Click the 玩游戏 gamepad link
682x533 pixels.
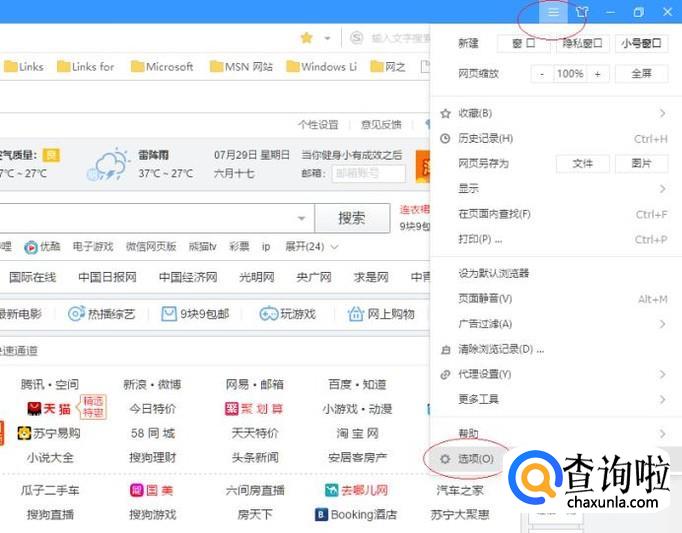pyautogui.click(x=288, y=314)
